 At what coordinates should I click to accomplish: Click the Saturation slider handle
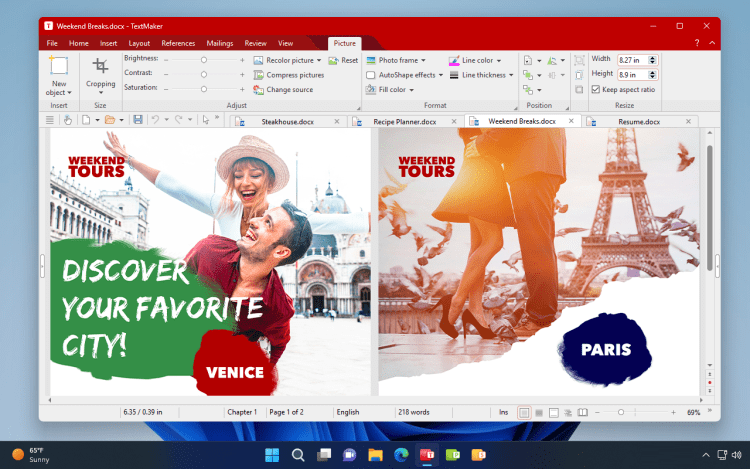pyautogui.click(x=204, y=89)
